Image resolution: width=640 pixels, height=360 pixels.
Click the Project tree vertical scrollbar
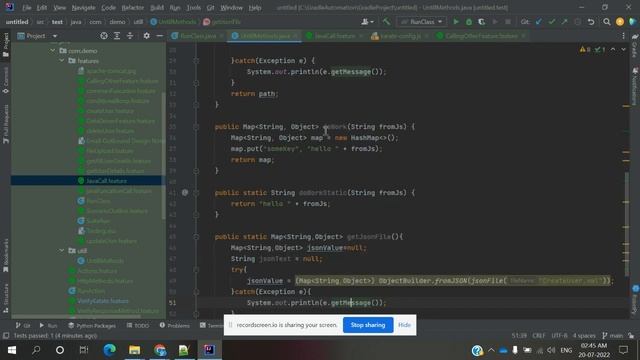pyautogui.click(x=164, y=156)
